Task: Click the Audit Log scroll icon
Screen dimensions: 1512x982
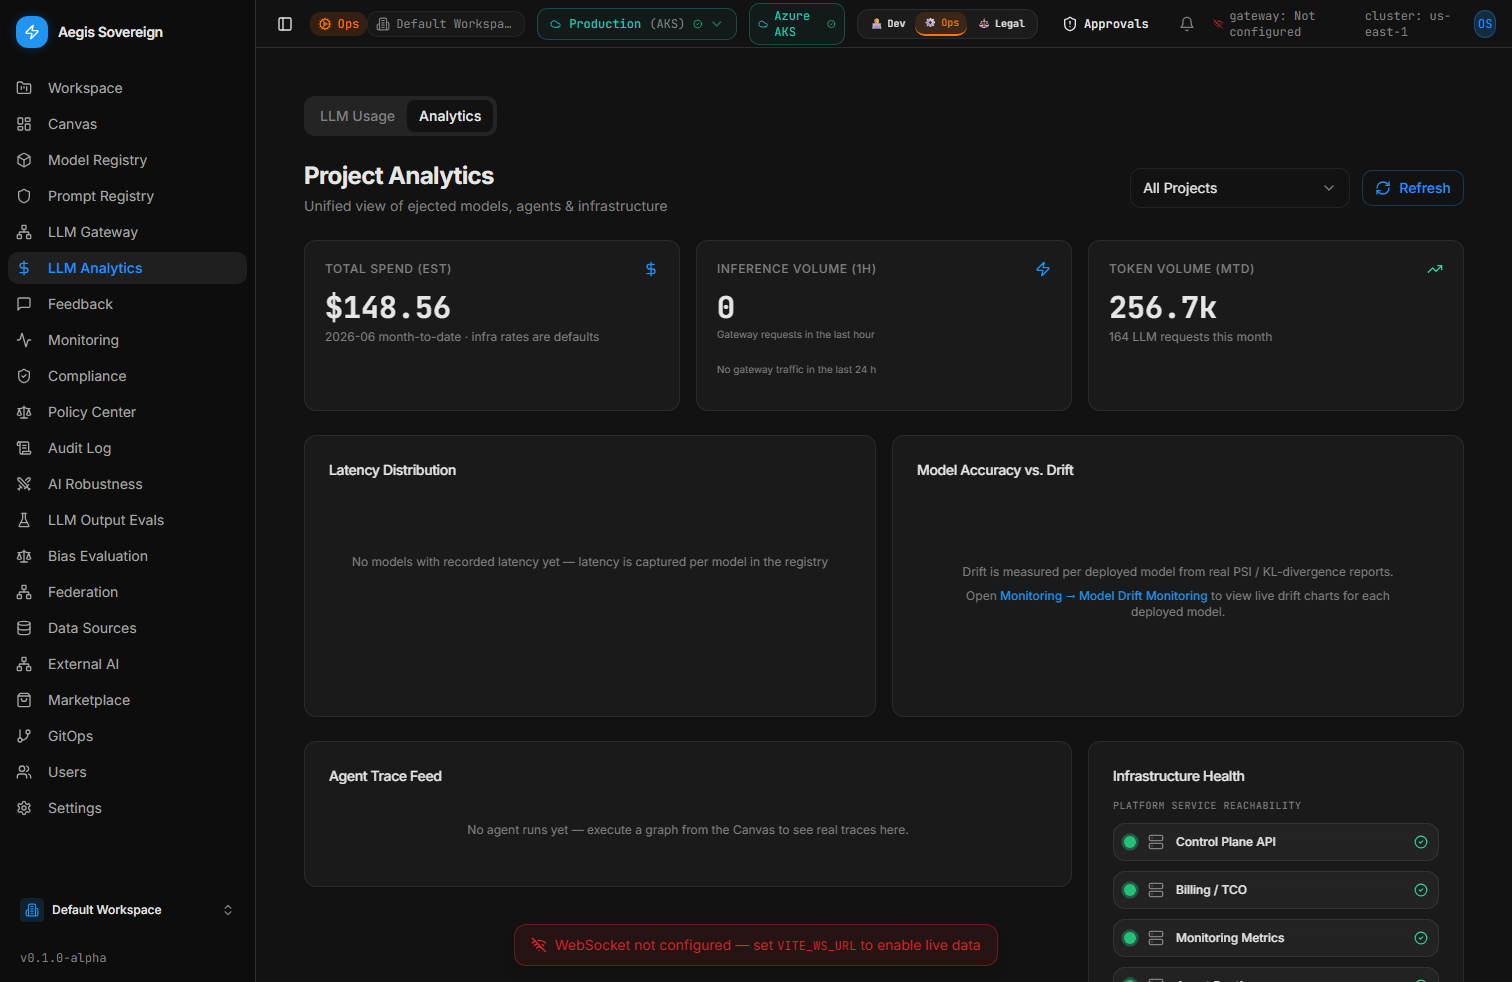Action: click(x=24, y=448)
